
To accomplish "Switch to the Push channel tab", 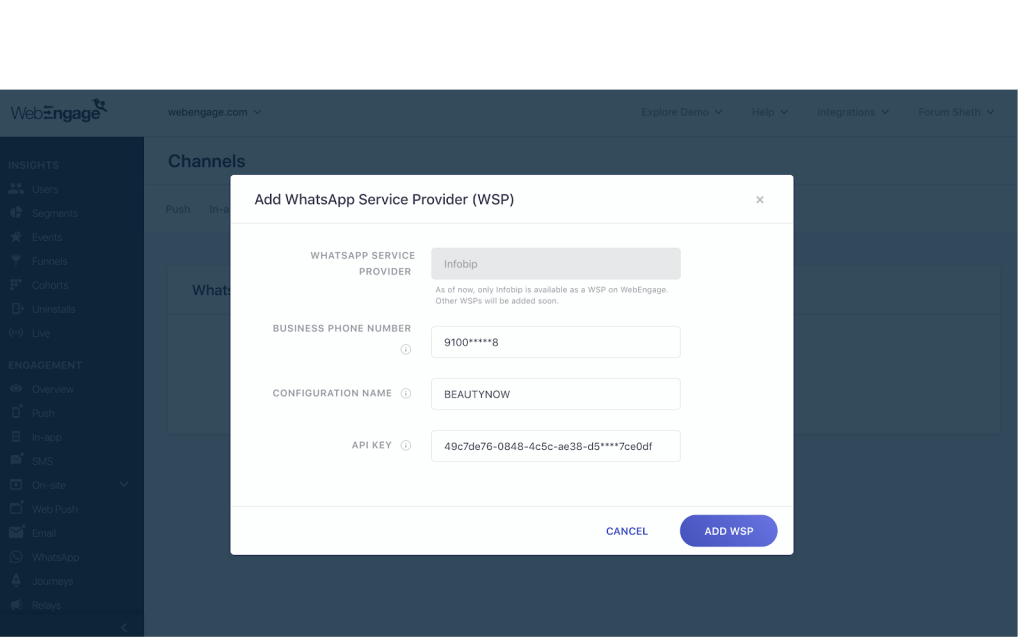I will 177,209.
